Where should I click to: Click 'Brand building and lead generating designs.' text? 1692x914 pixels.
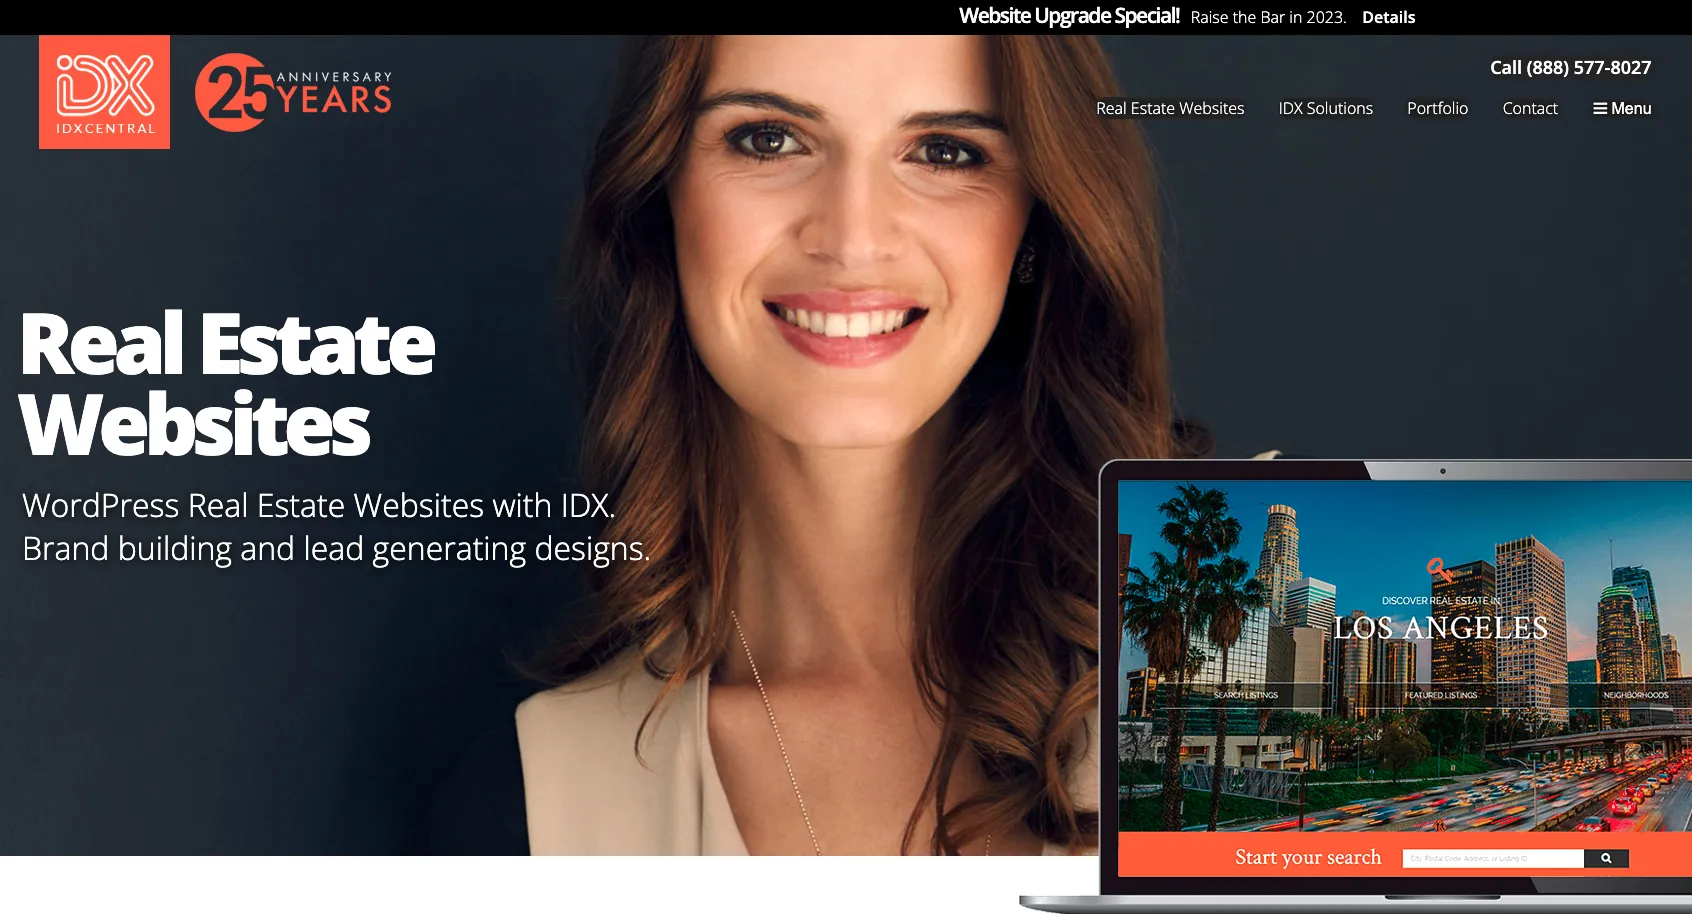pyautogui.click(x=336, y=548)
